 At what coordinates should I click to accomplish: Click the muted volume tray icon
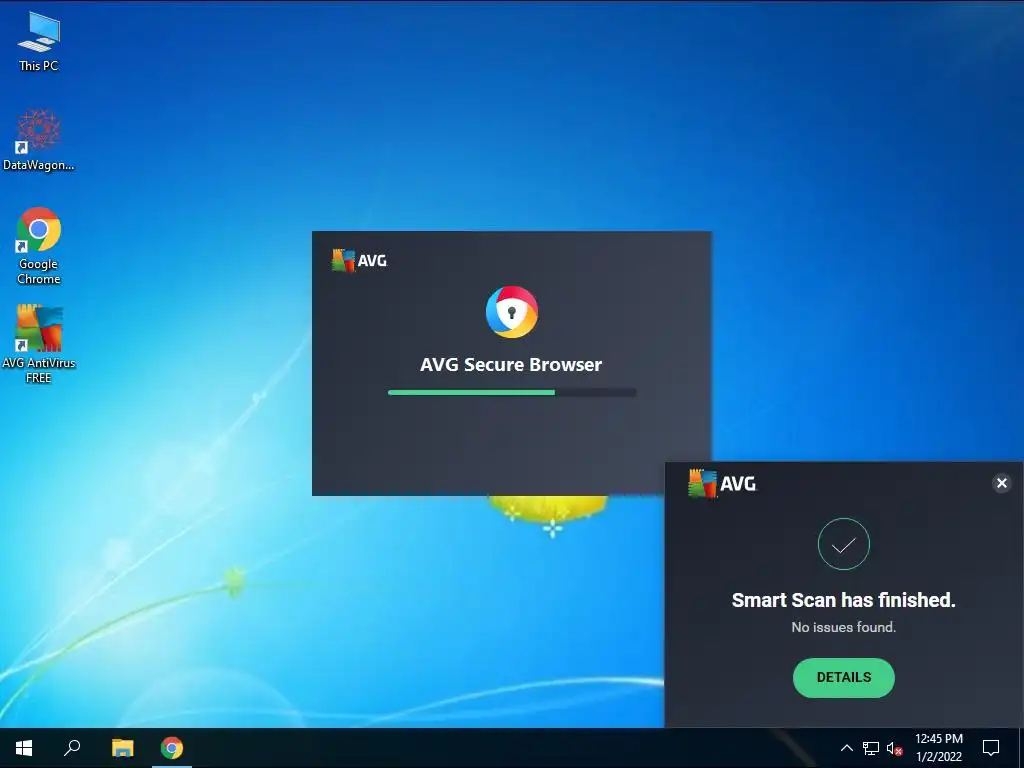(894, 748)
